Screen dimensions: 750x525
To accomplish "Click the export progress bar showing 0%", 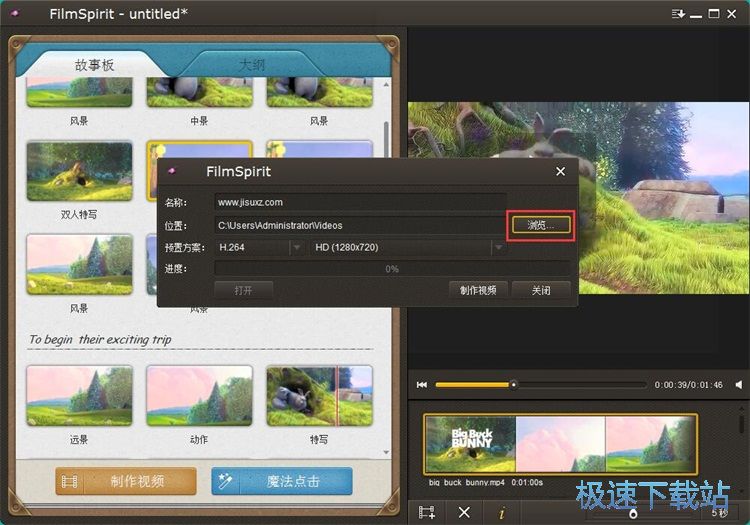I will [x=392, y=269].
